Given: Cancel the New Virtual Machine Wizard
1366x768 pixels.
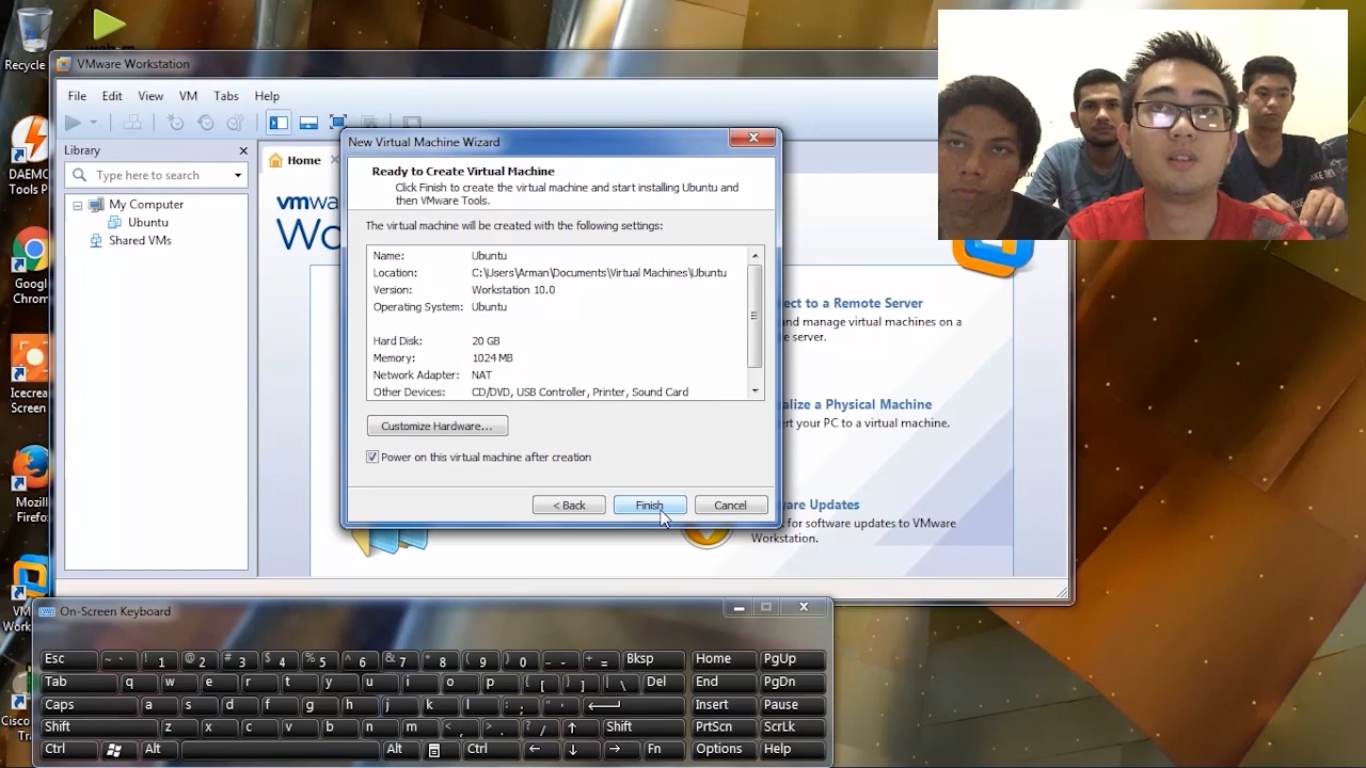Looking at the screenshot, I should click(731, 505).
